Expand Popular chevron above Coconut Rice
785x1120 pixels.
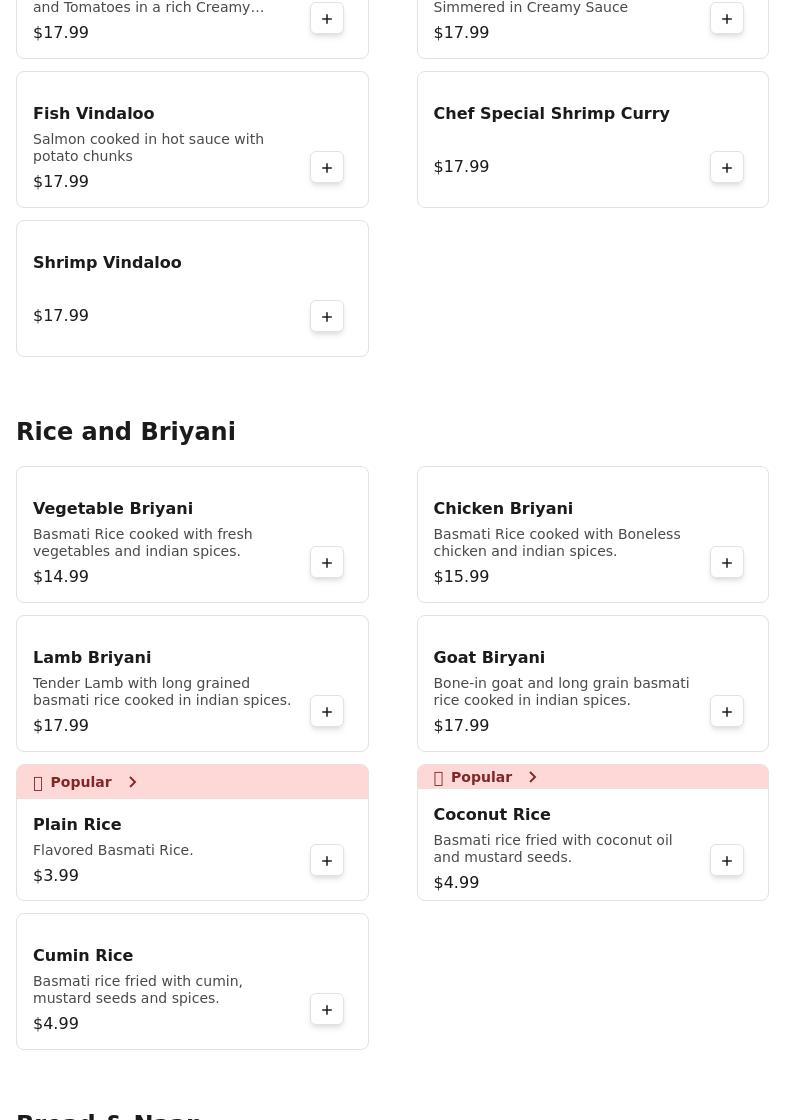tap(532, 777)
